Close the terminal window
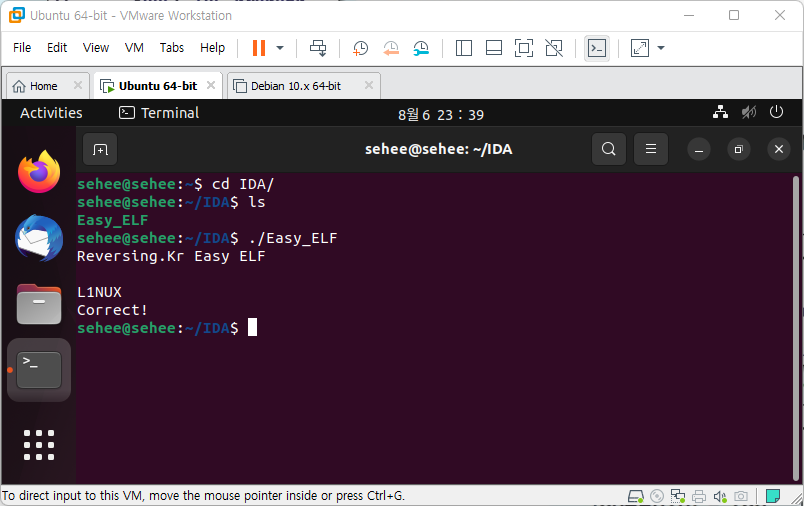804x506 pixels. [779, 149]
